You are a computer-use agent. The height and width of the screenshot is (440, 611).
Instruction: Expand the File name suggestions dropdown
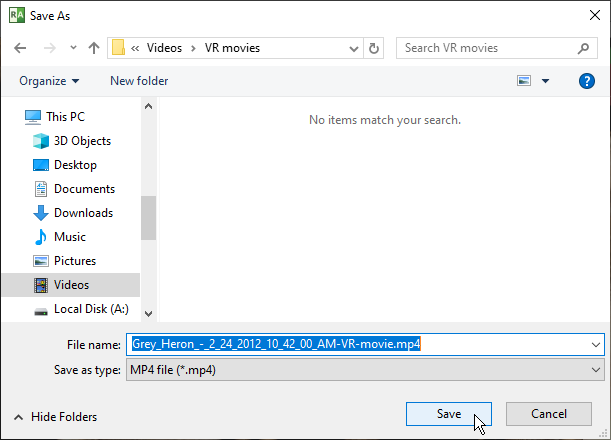point(596,344)
